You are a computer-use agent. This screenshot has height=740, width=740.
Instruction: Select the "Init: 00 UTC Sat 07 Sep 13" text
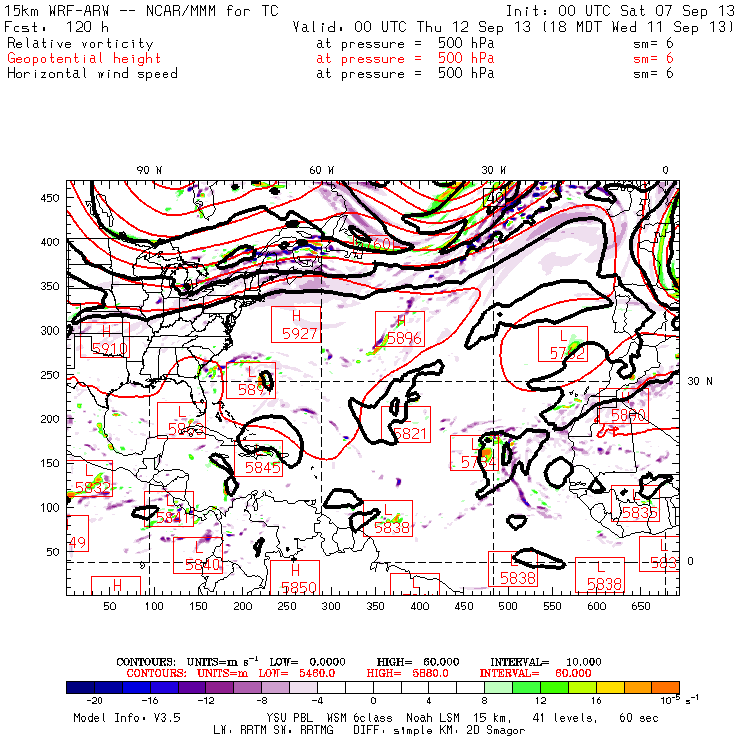[620, 10]
